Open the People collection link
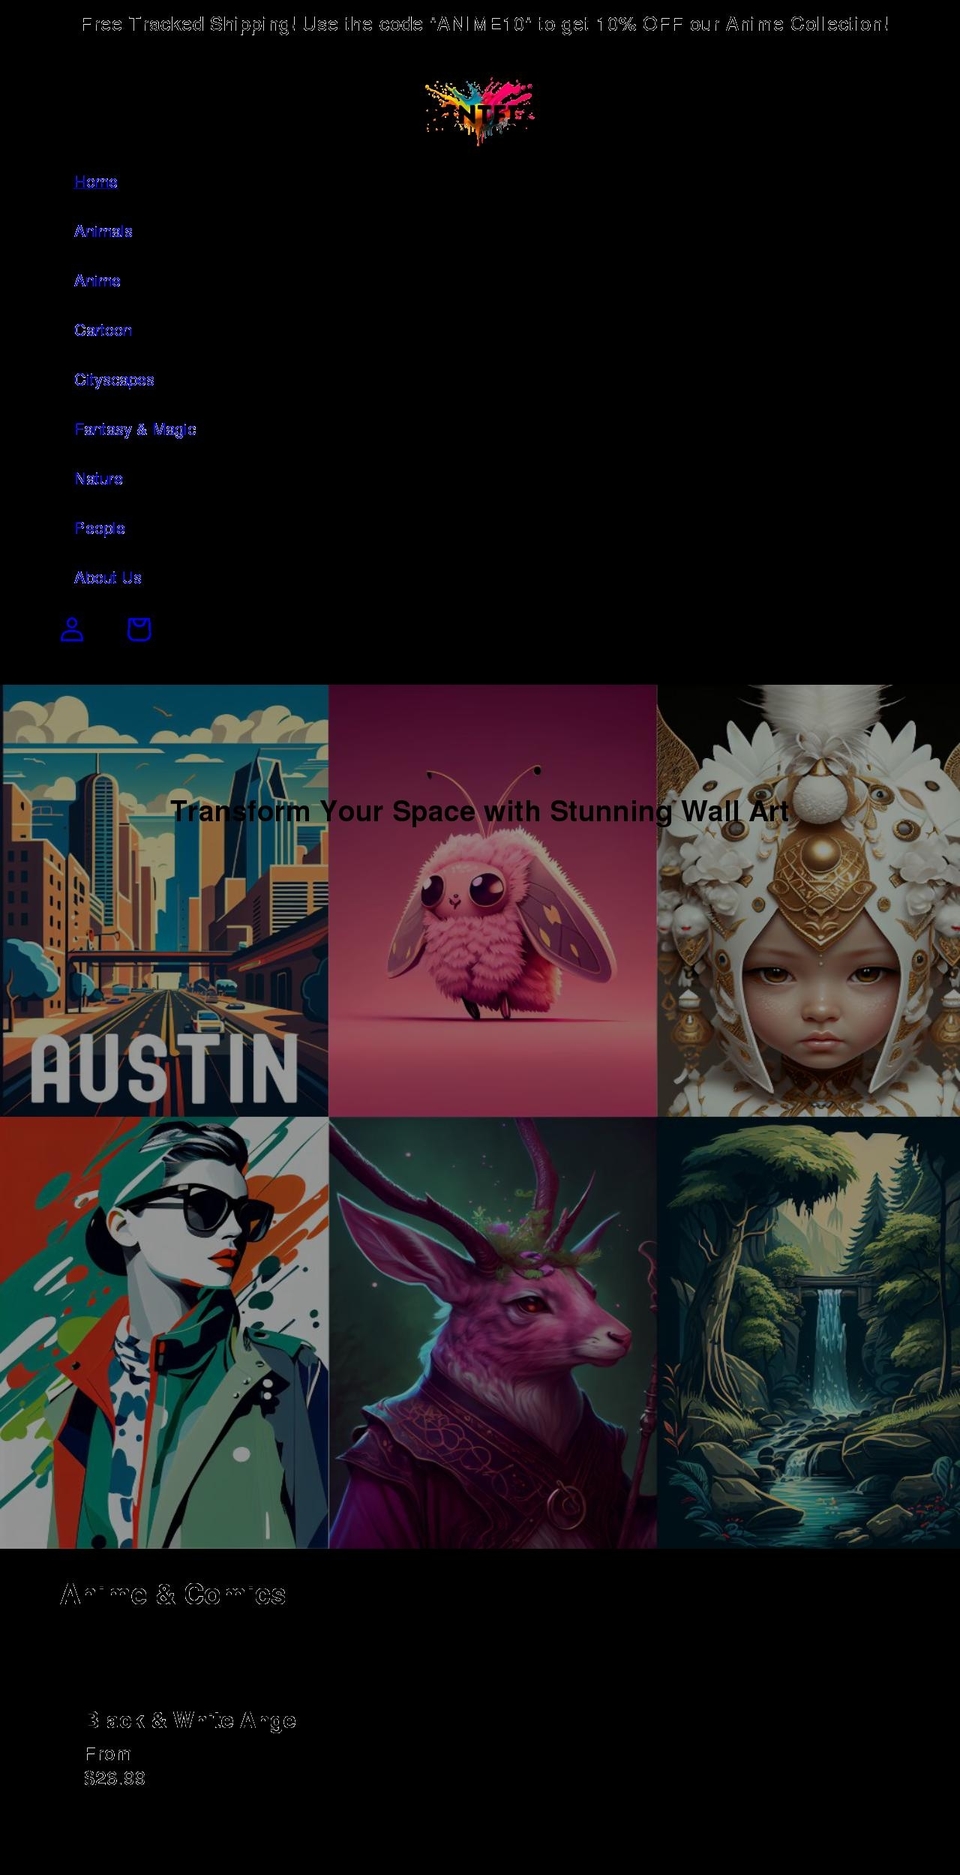 tap(100, 528)
